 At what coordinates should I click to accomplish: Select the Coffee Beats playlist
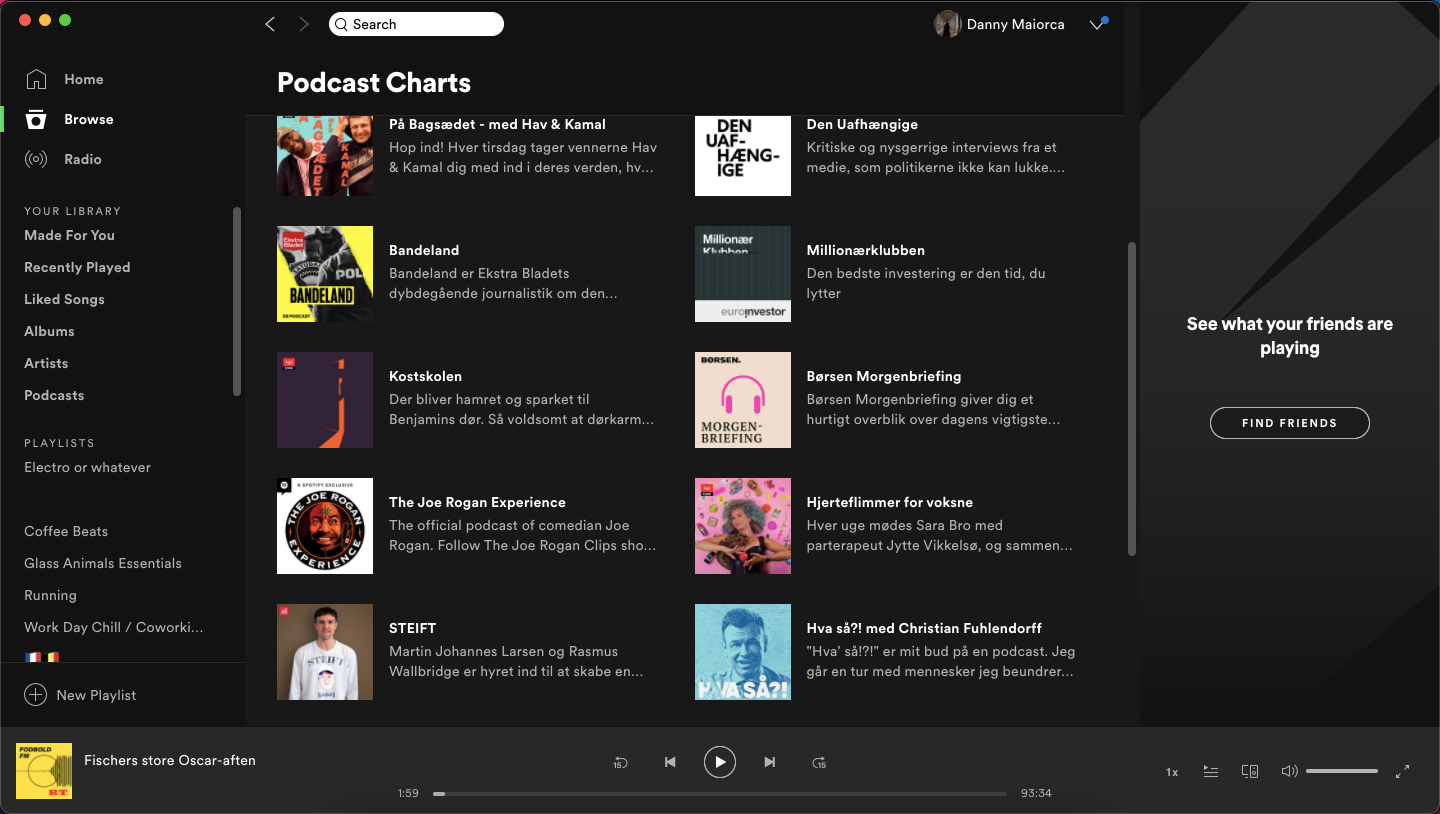click(x=66, y=531)
